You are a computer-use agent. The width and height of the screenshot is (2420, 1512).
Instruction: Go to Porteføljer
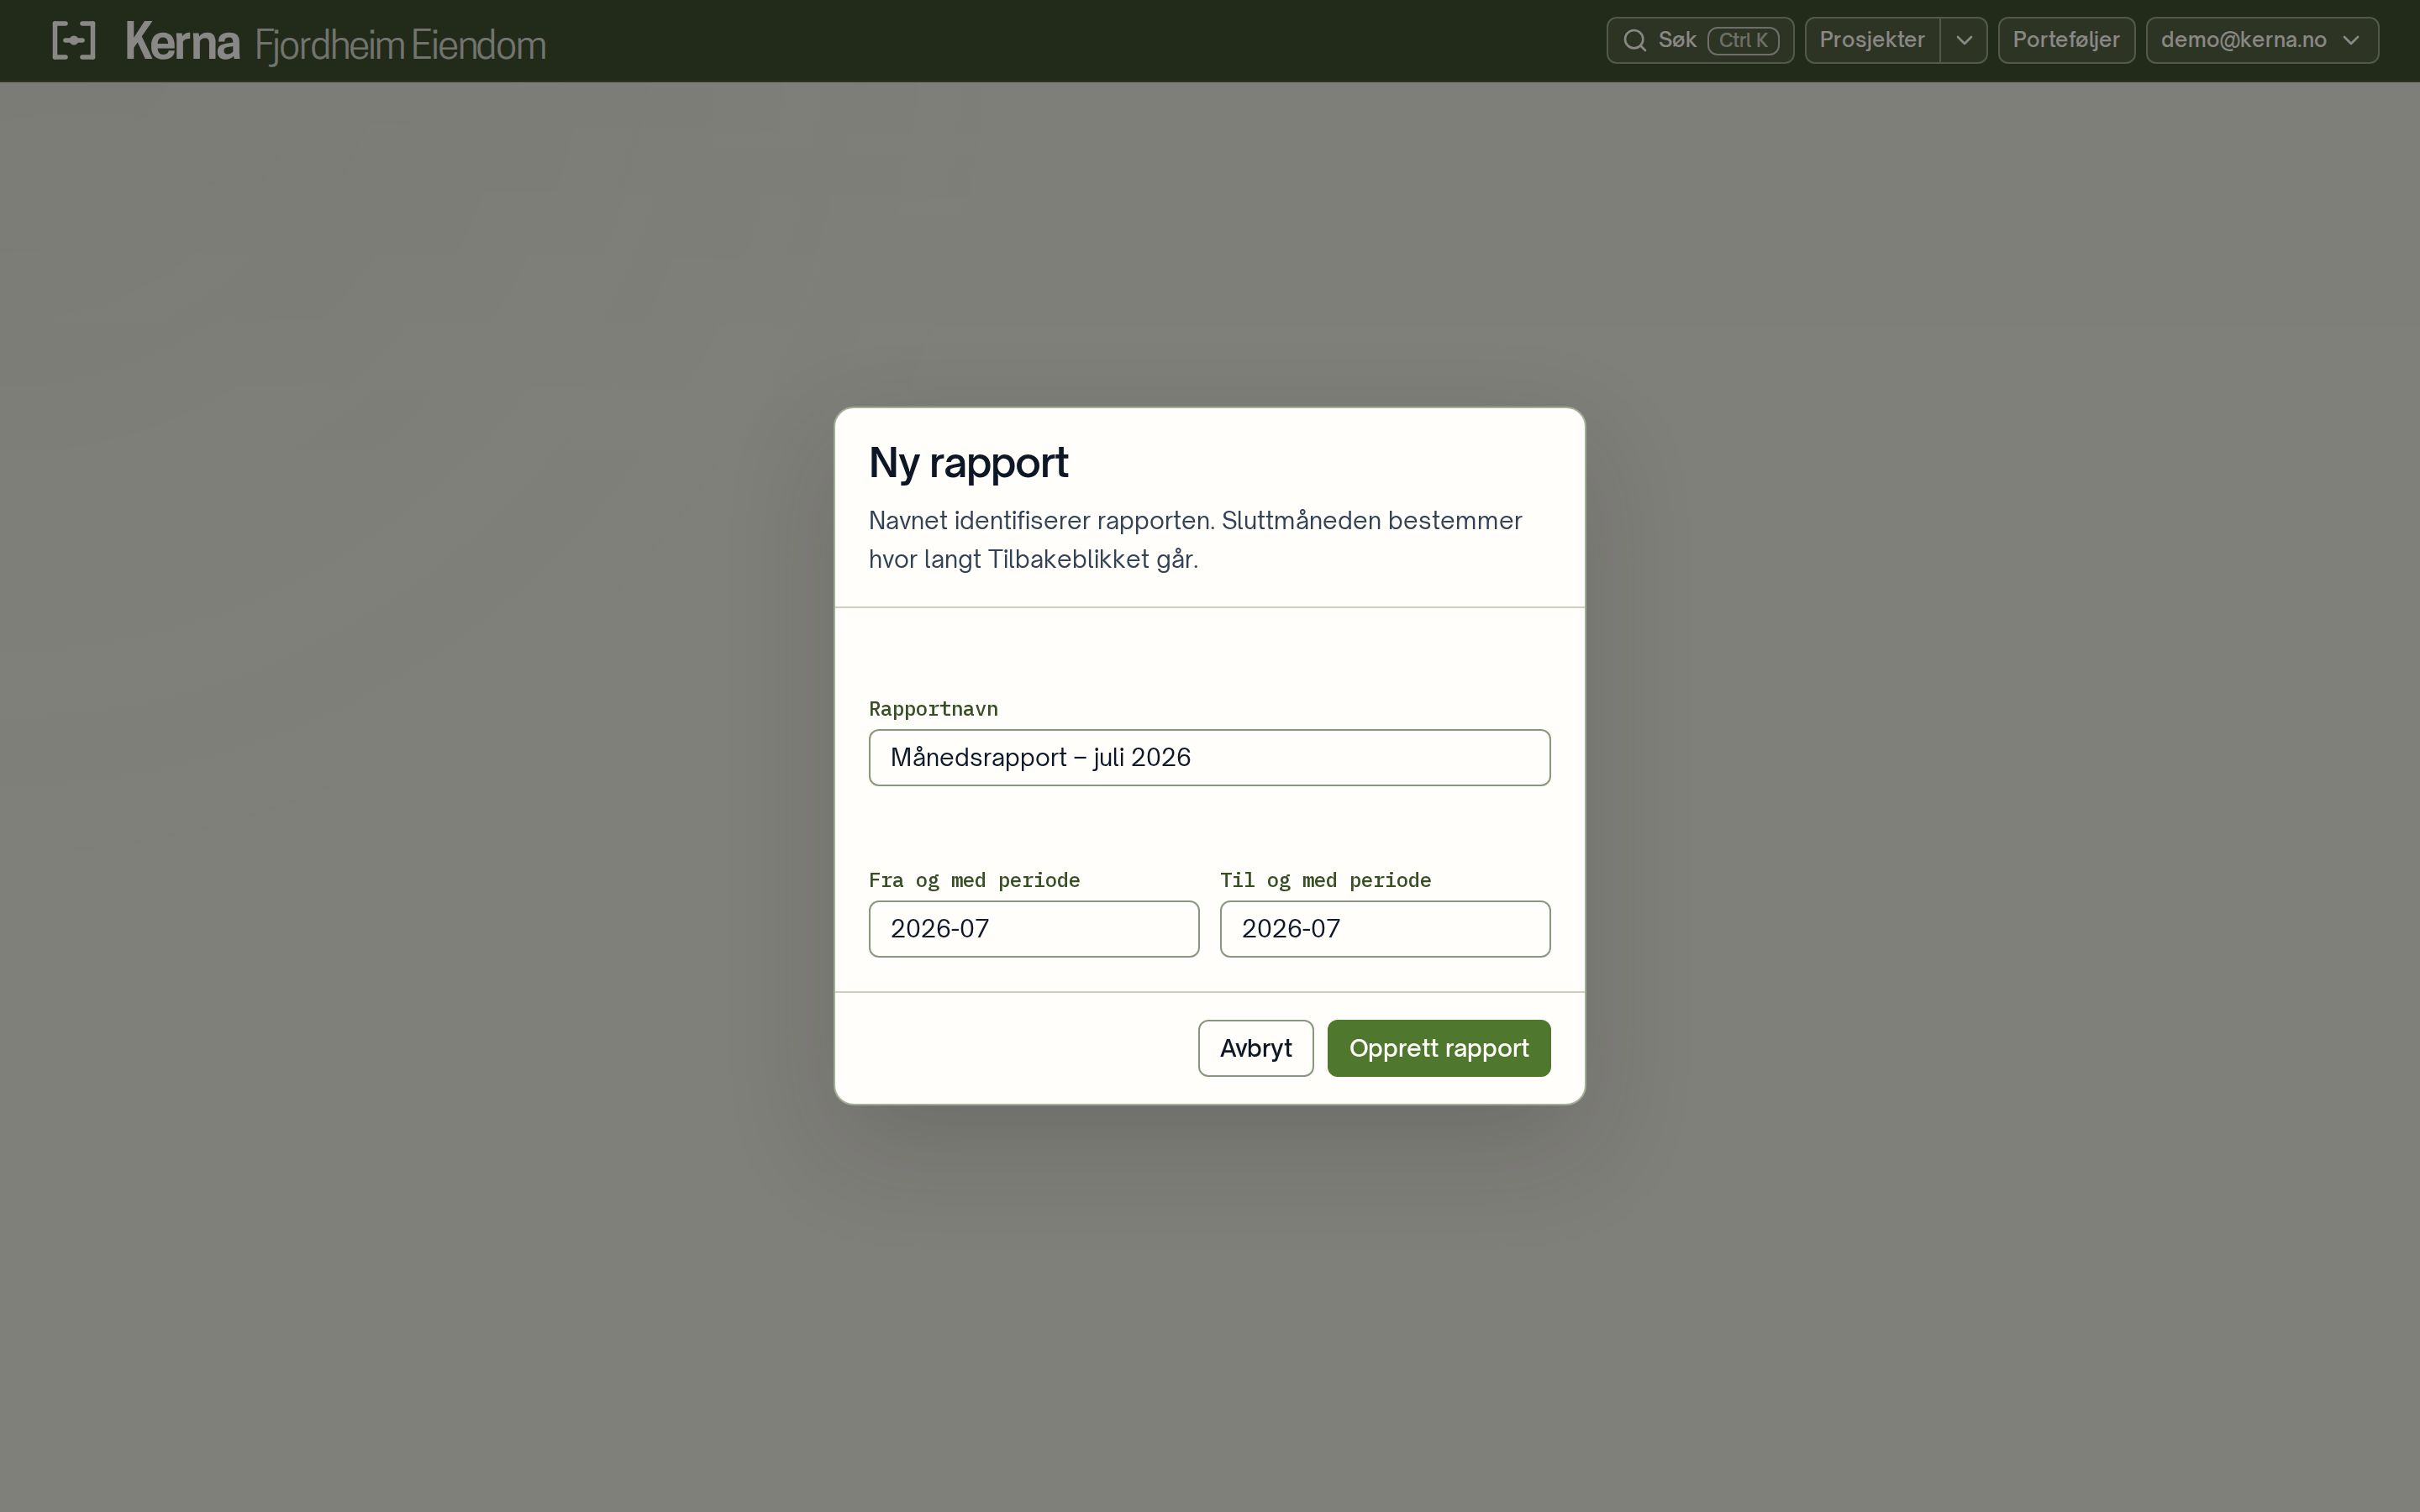tap(2066, 40)
